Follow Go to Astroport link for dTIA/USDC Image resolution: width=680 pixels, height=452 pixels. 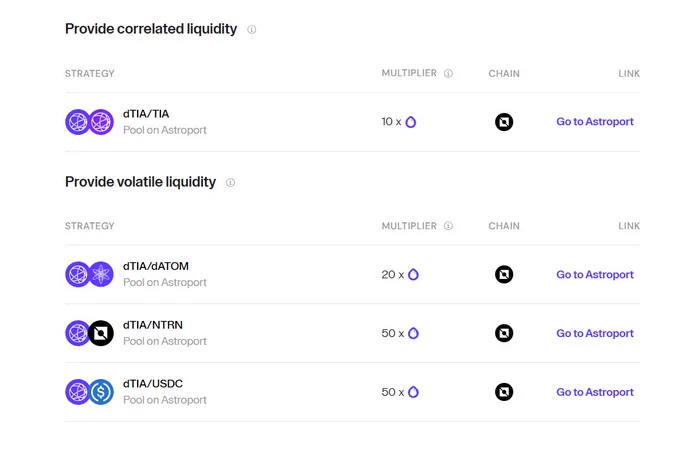(x=595, y=392)
